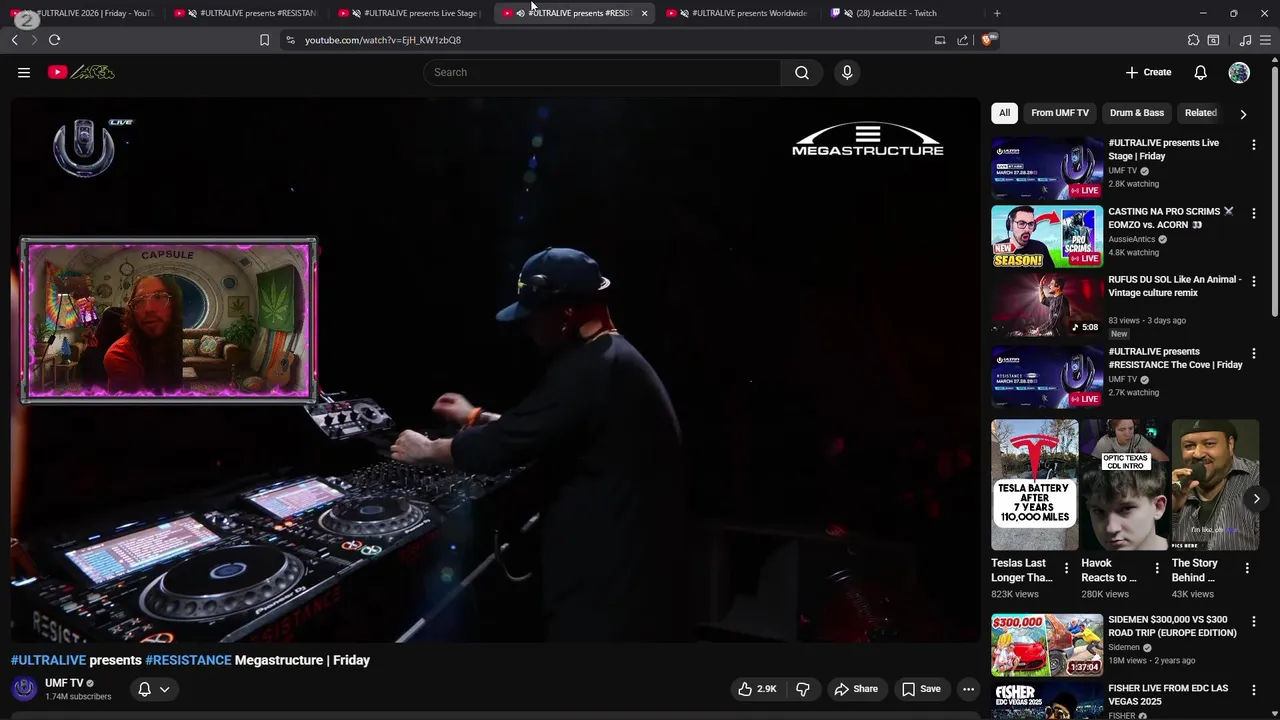Show next Shorts with right arrow
Viewport: 1280px width, 720px height.
pyautogui.click(x=1256, y=498)
